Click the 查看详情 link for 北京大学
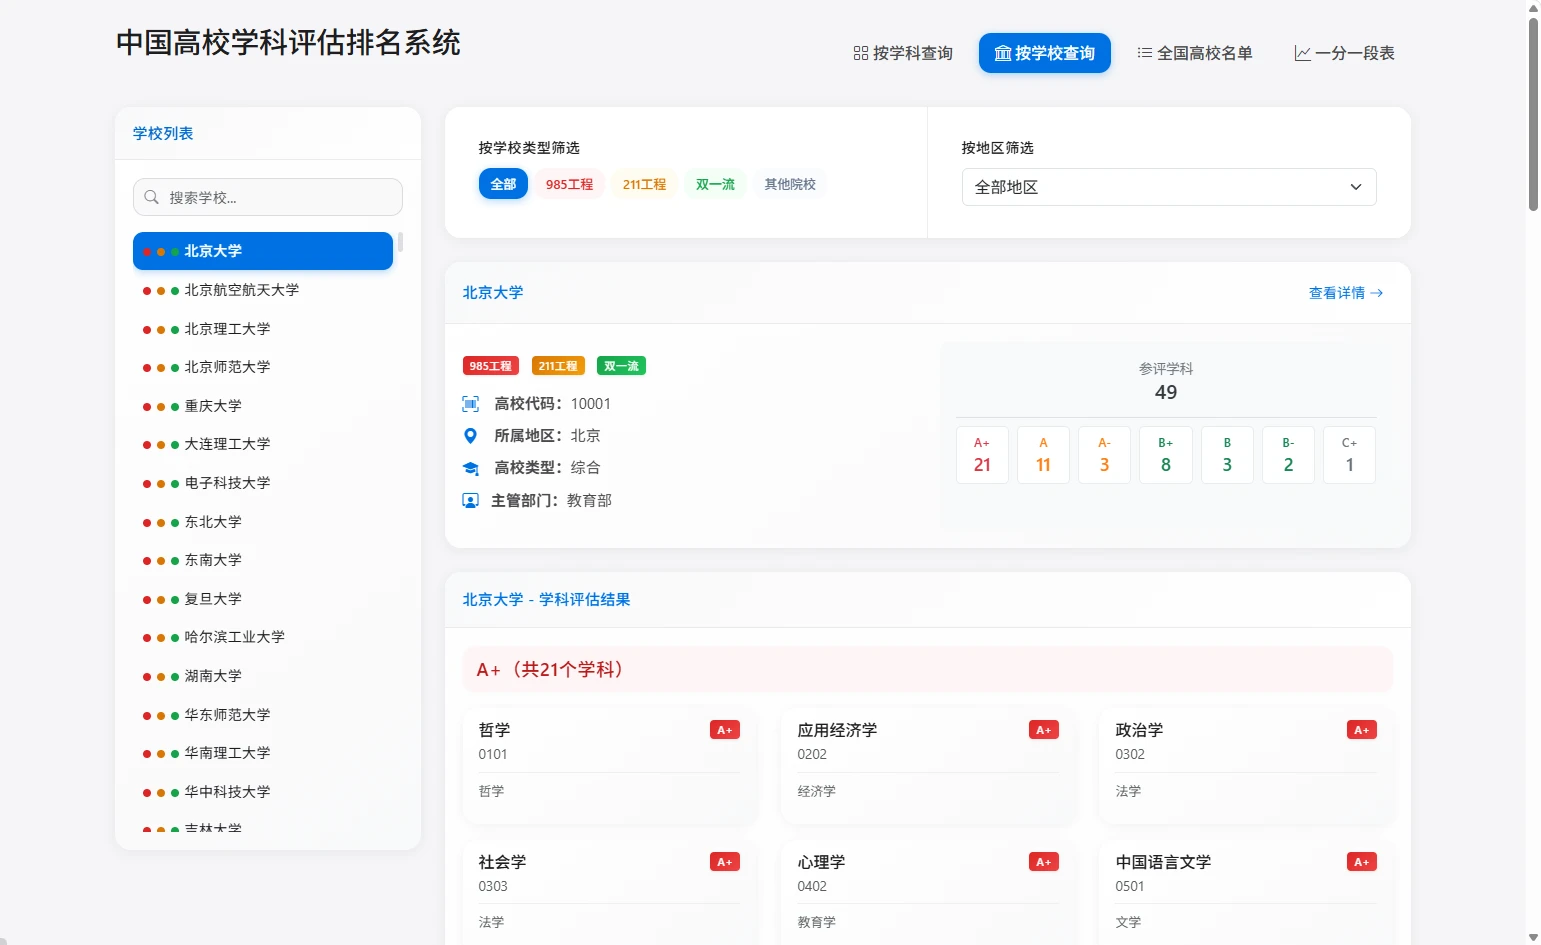This screenshot has height=945, width=1541. tap(1345, 293)
